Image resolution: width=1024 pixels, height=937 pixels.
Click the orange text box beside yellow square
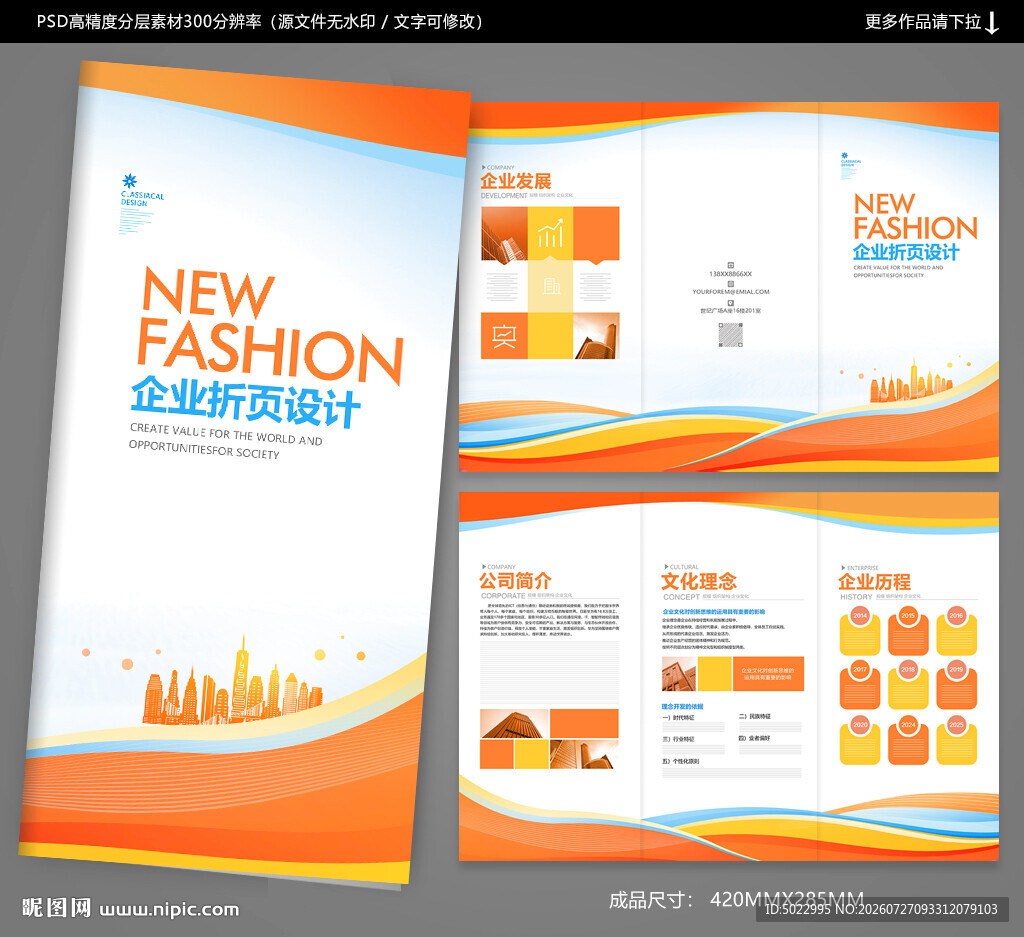(768, 674)
